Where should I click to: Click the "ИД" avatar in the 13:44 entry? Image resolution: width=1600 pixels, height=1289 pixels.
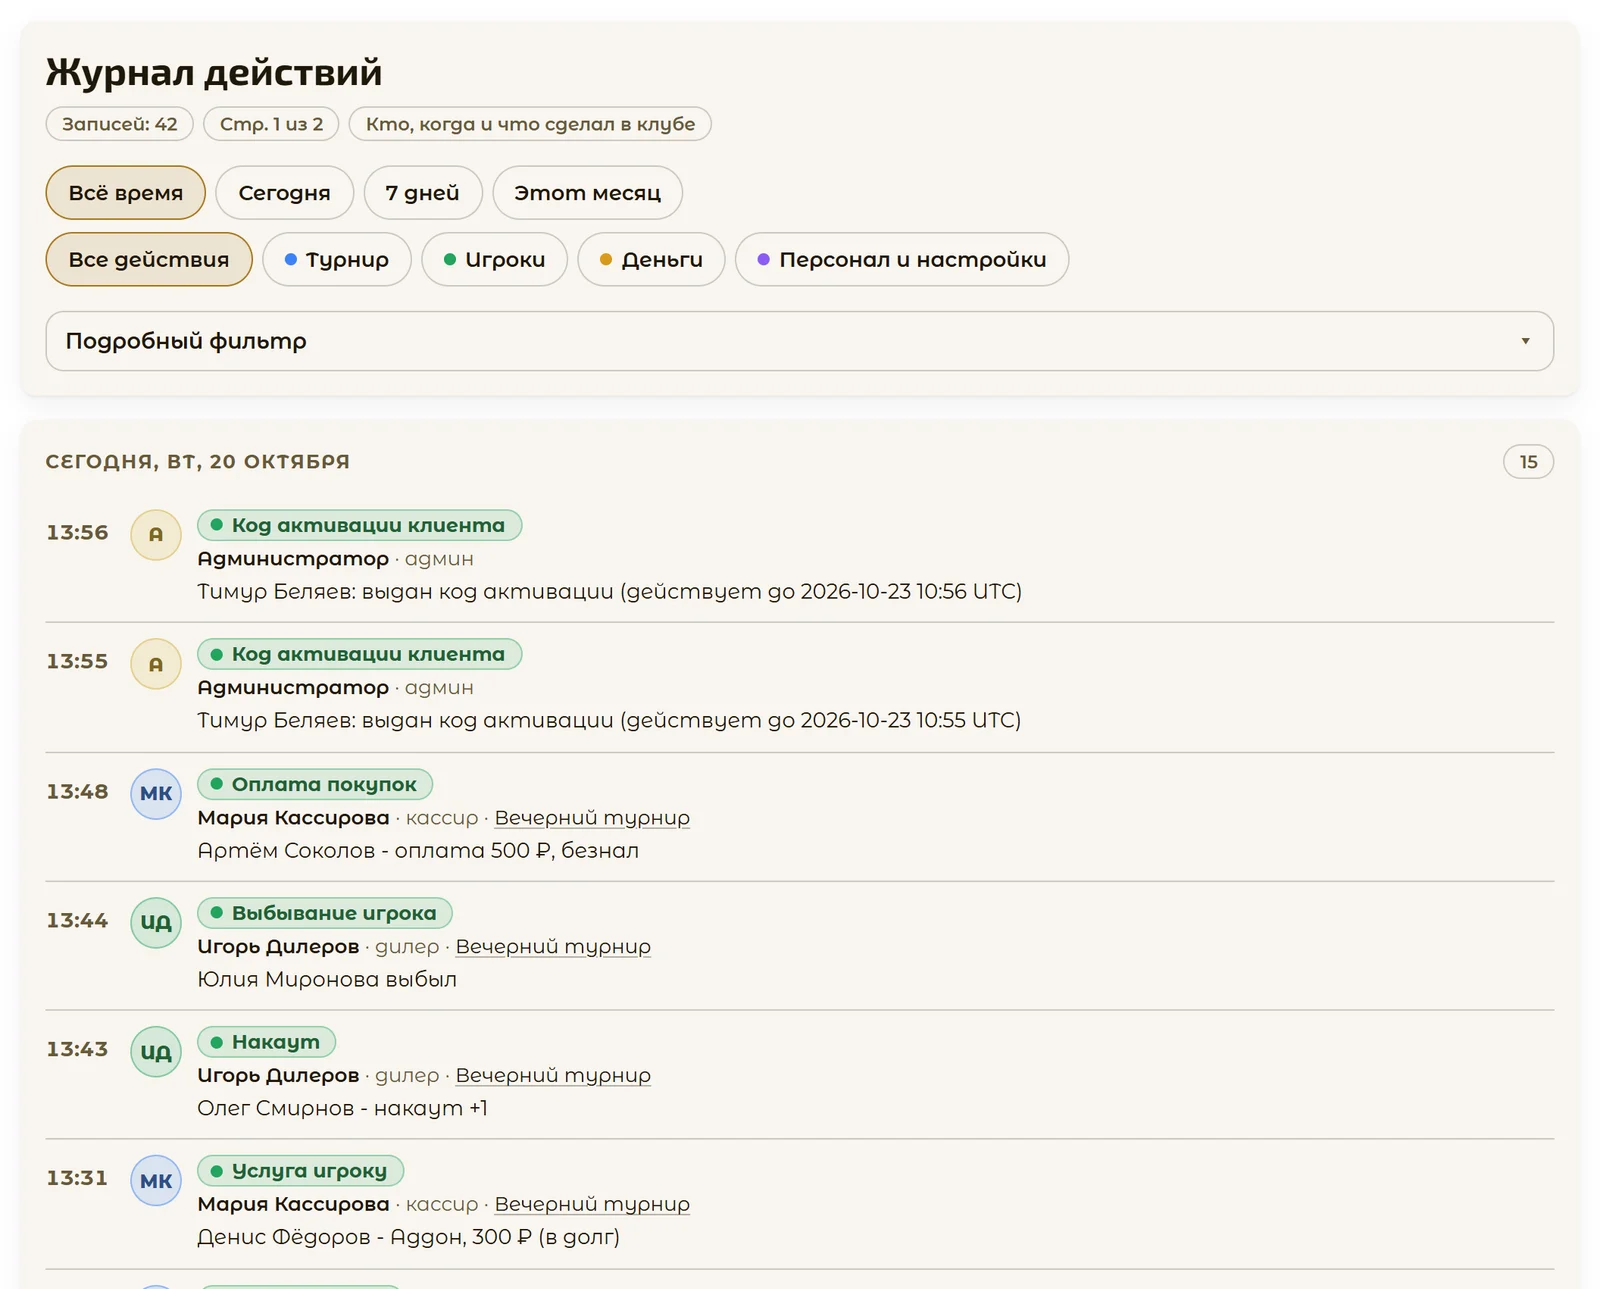(x=156, y=922)
